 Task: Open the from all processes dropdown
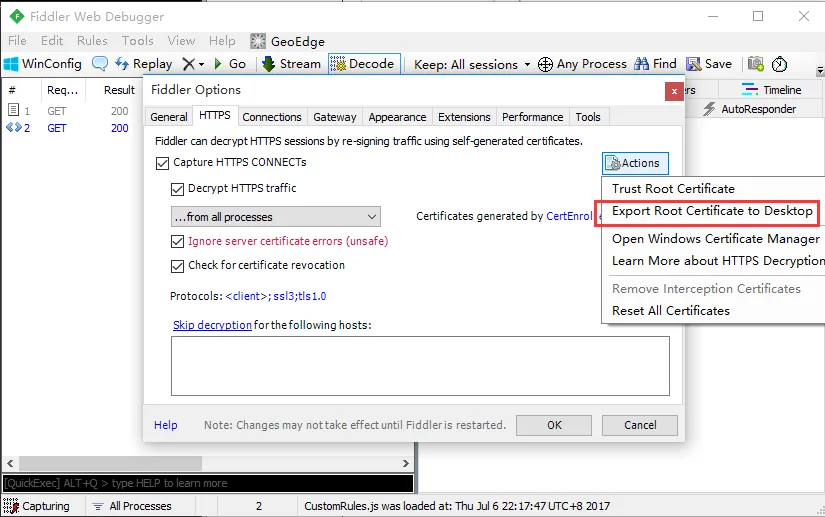point(276,217)
